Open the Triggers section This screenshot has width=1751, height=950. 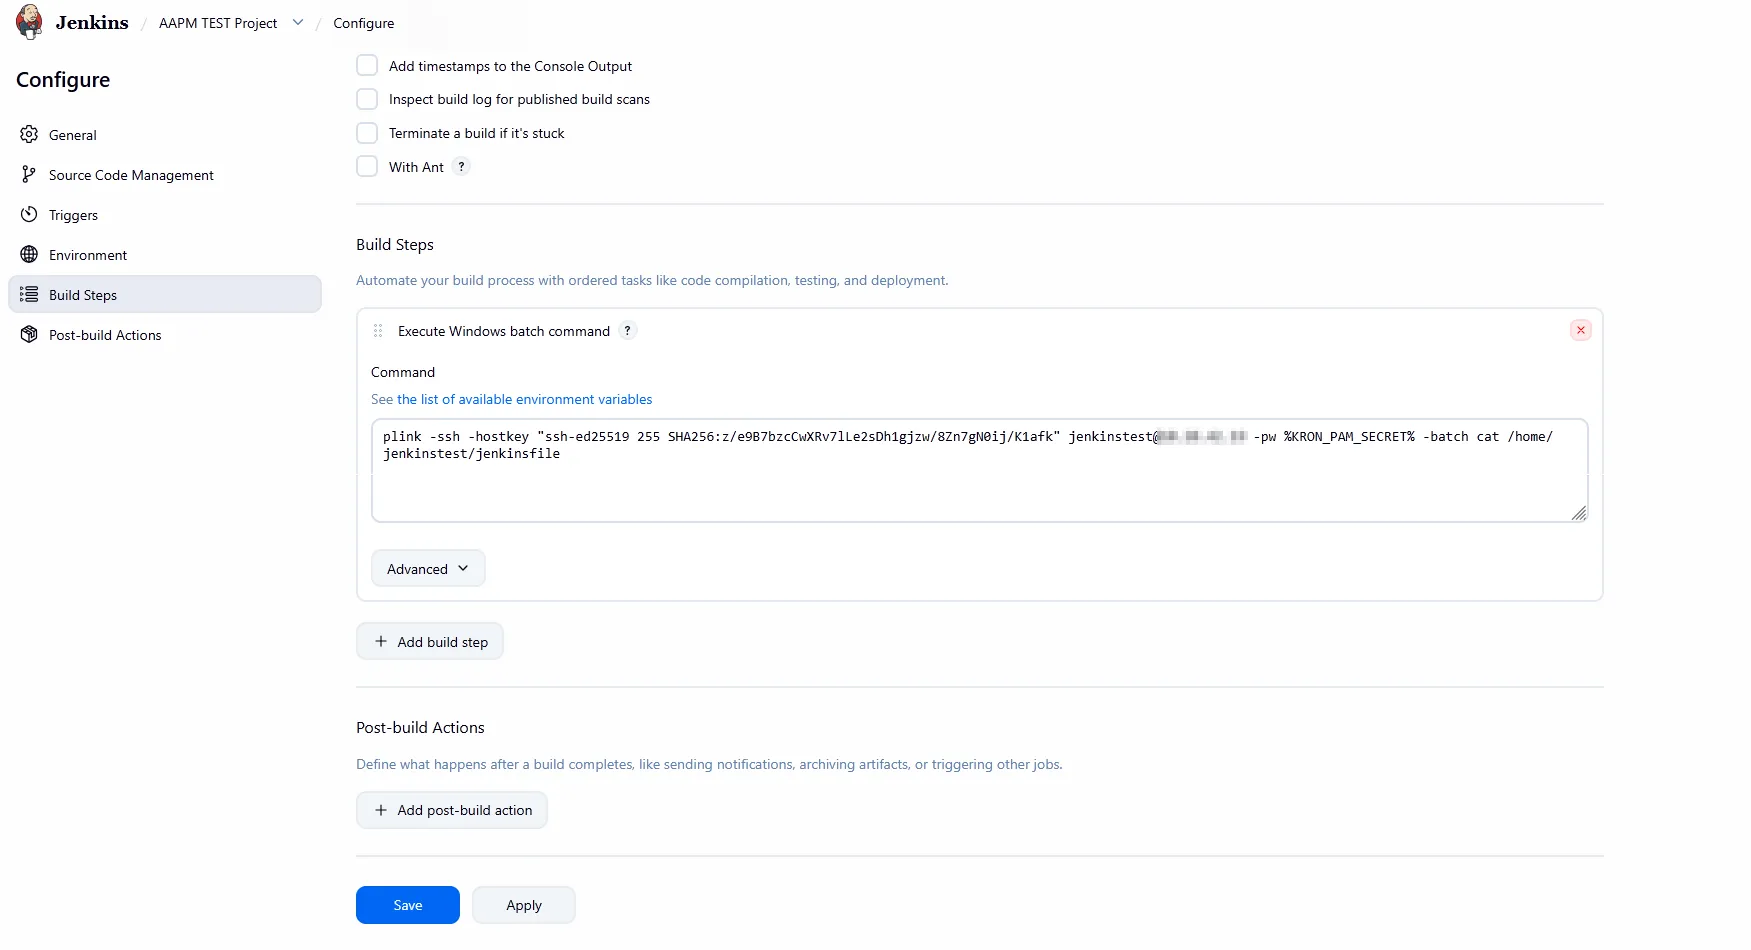coord(165,214)
